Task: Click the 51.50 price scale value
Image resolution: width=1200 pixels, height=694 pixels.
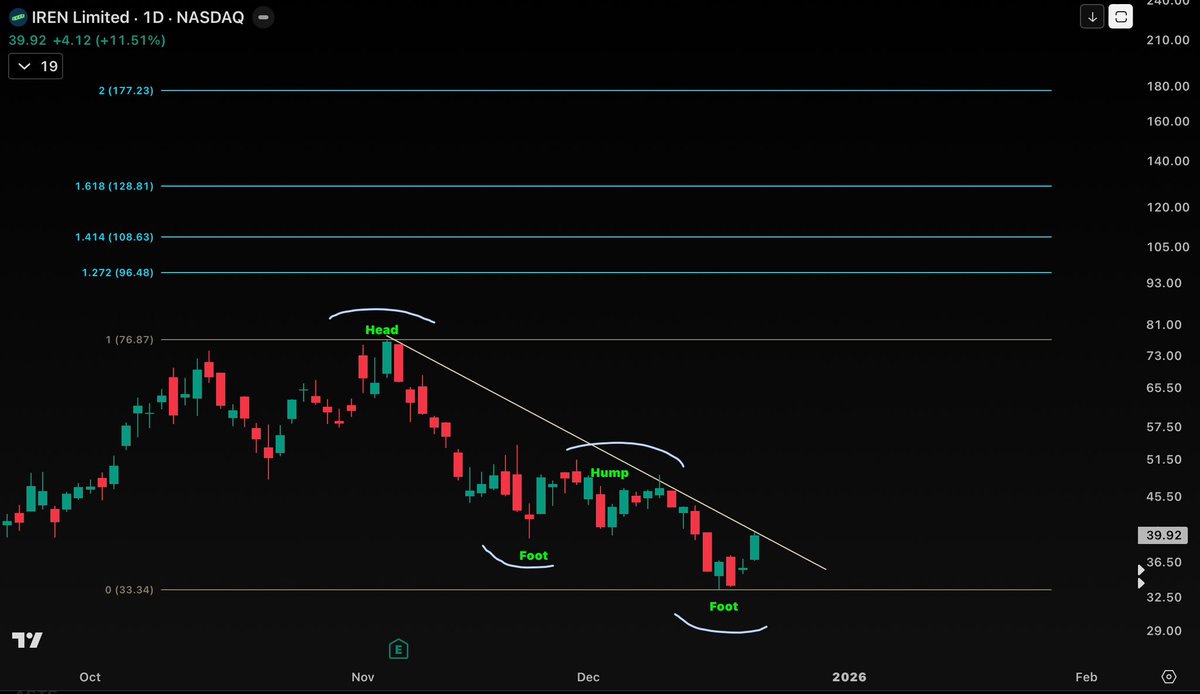Action: pyautogui.click(x=1165, y=460)
